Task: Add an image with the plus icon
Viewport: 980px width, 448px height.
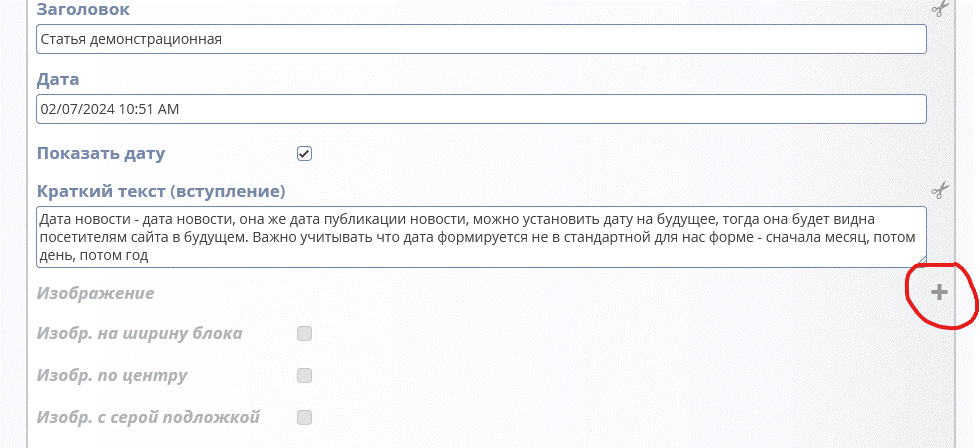Action: (x=939, y=292)
